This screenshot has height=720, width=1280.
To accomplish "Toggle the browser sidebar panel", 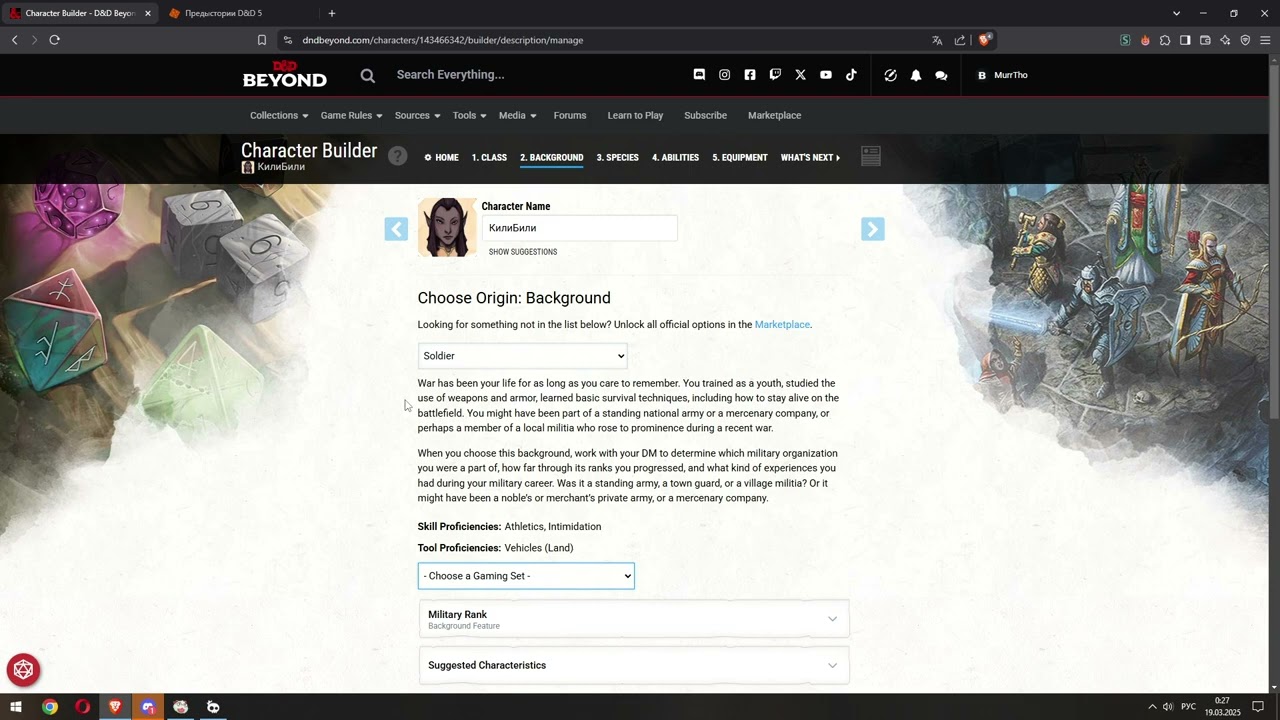I will coord(1185,40).
